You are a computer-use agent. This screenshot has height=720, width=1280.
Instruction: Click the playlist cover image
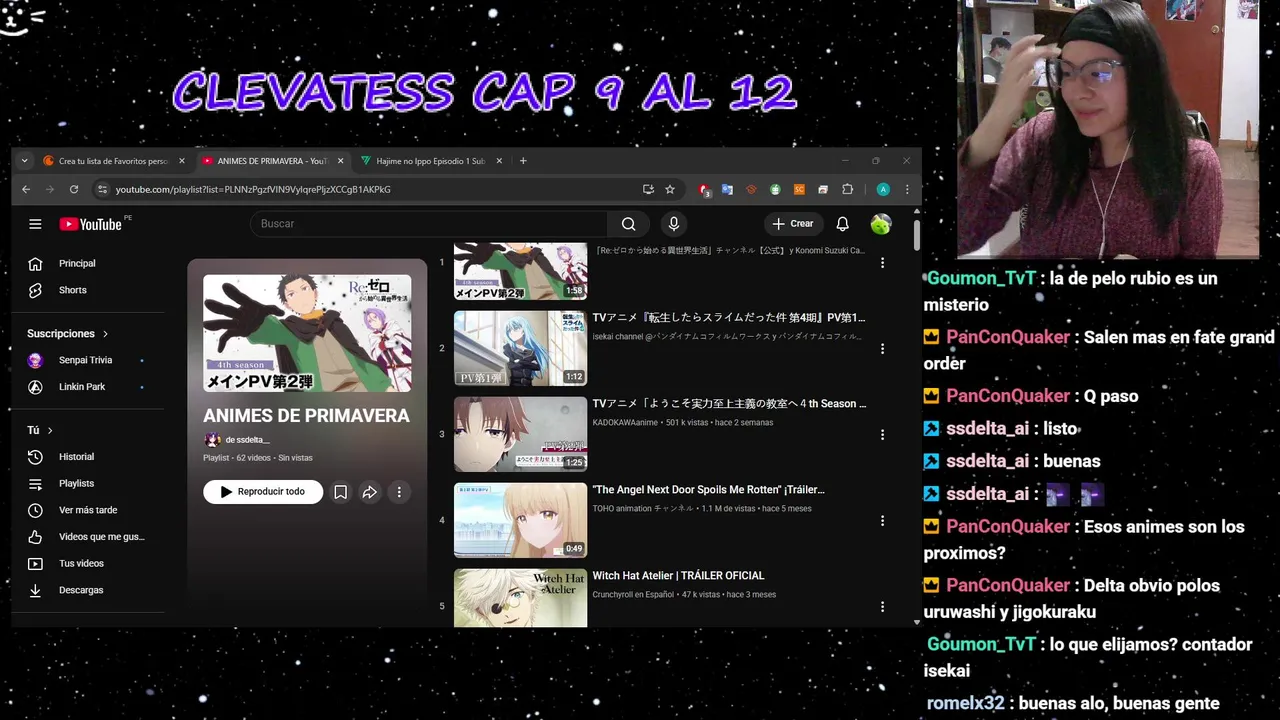307,333
